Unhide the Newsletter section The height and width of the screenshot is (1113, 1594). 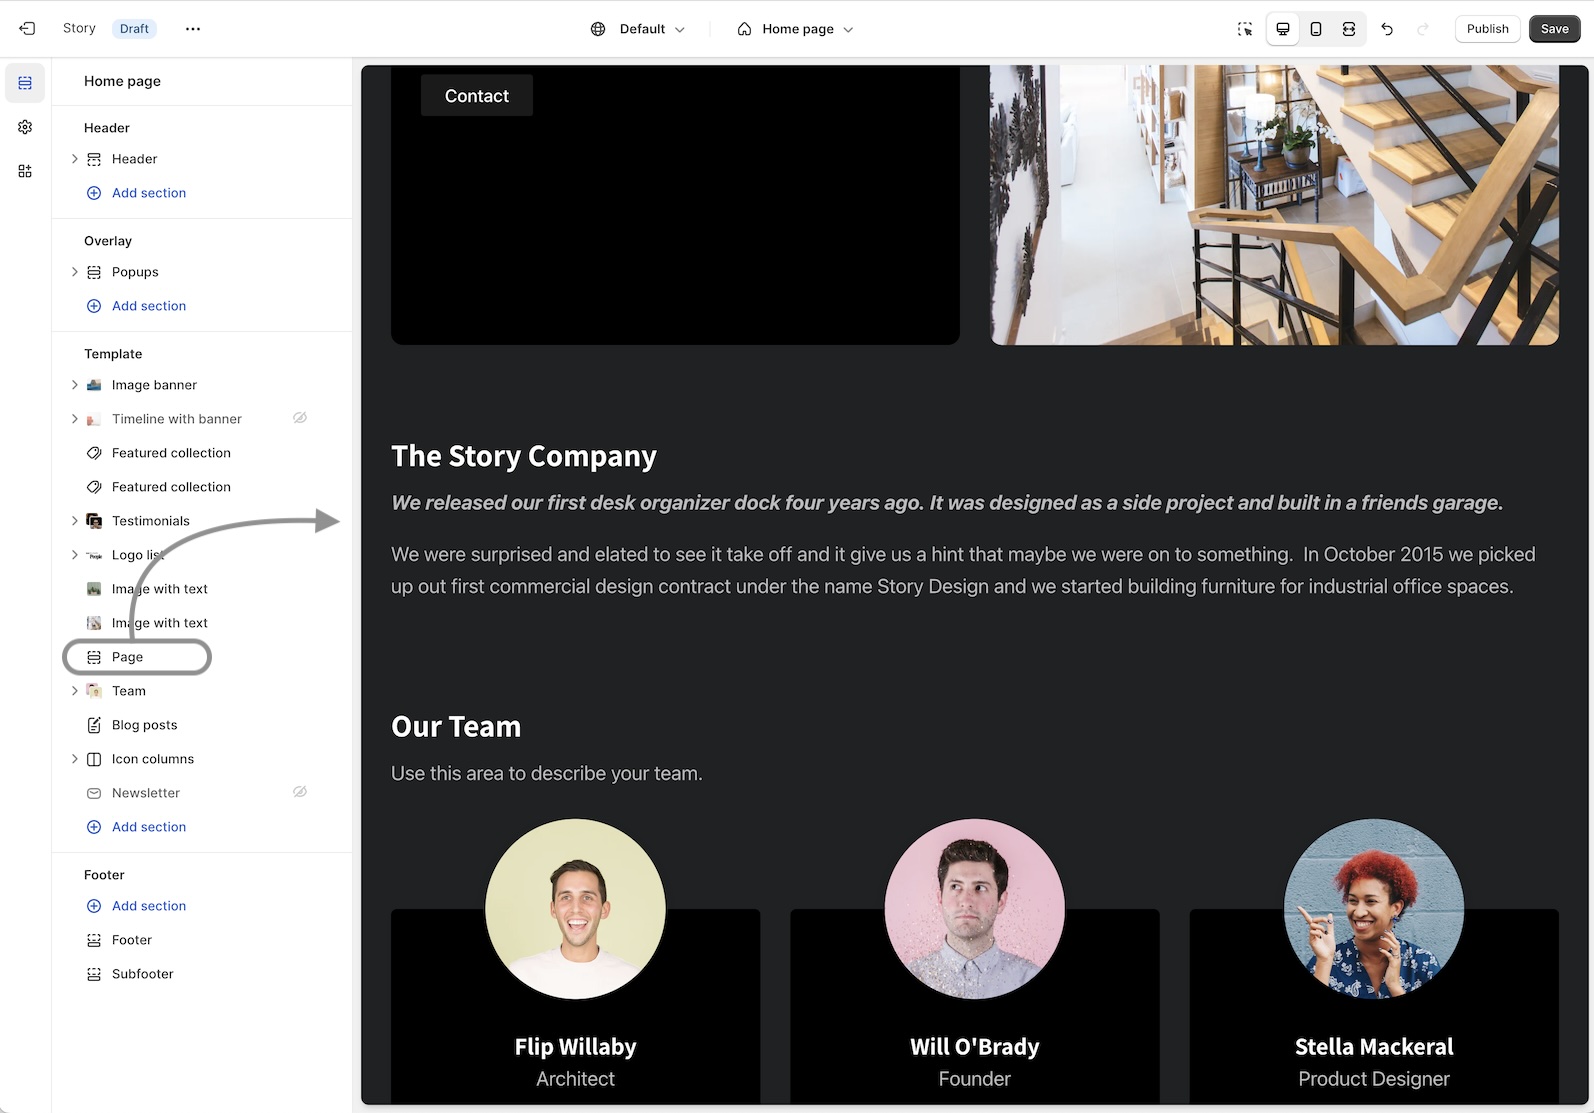coord(299,792)
